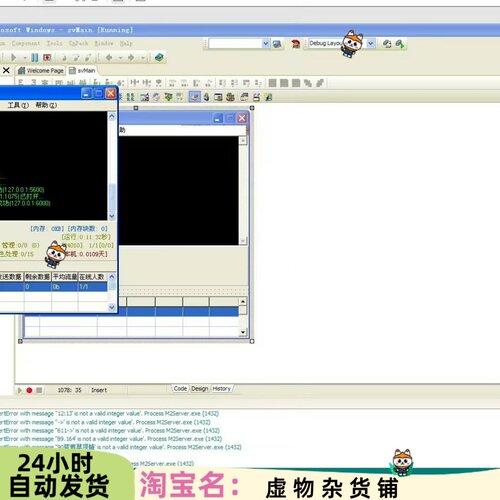Click the Step Over debug icon

76,58
